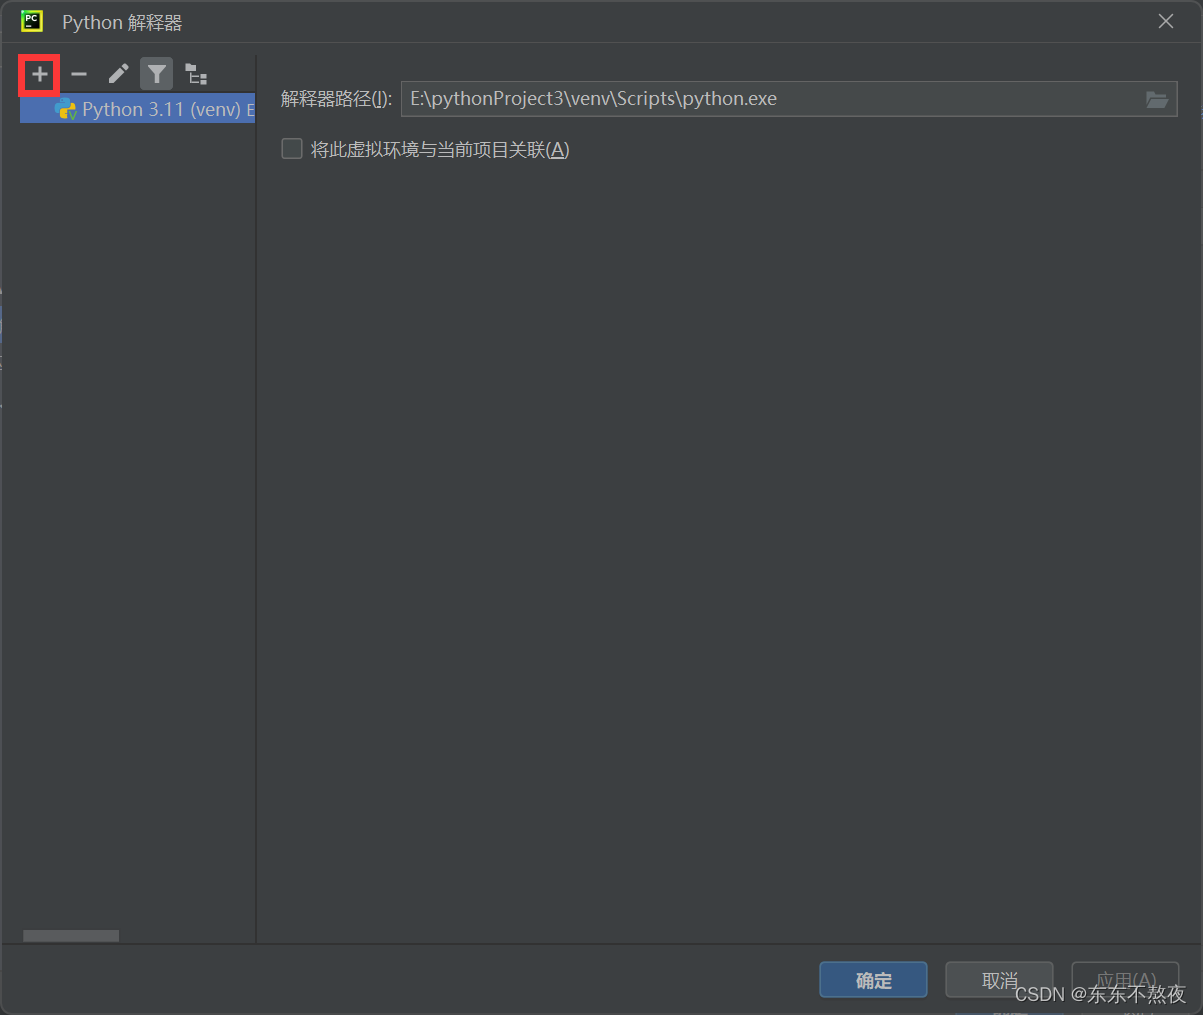Click the 应用 button

click(x=1125, y=980)
